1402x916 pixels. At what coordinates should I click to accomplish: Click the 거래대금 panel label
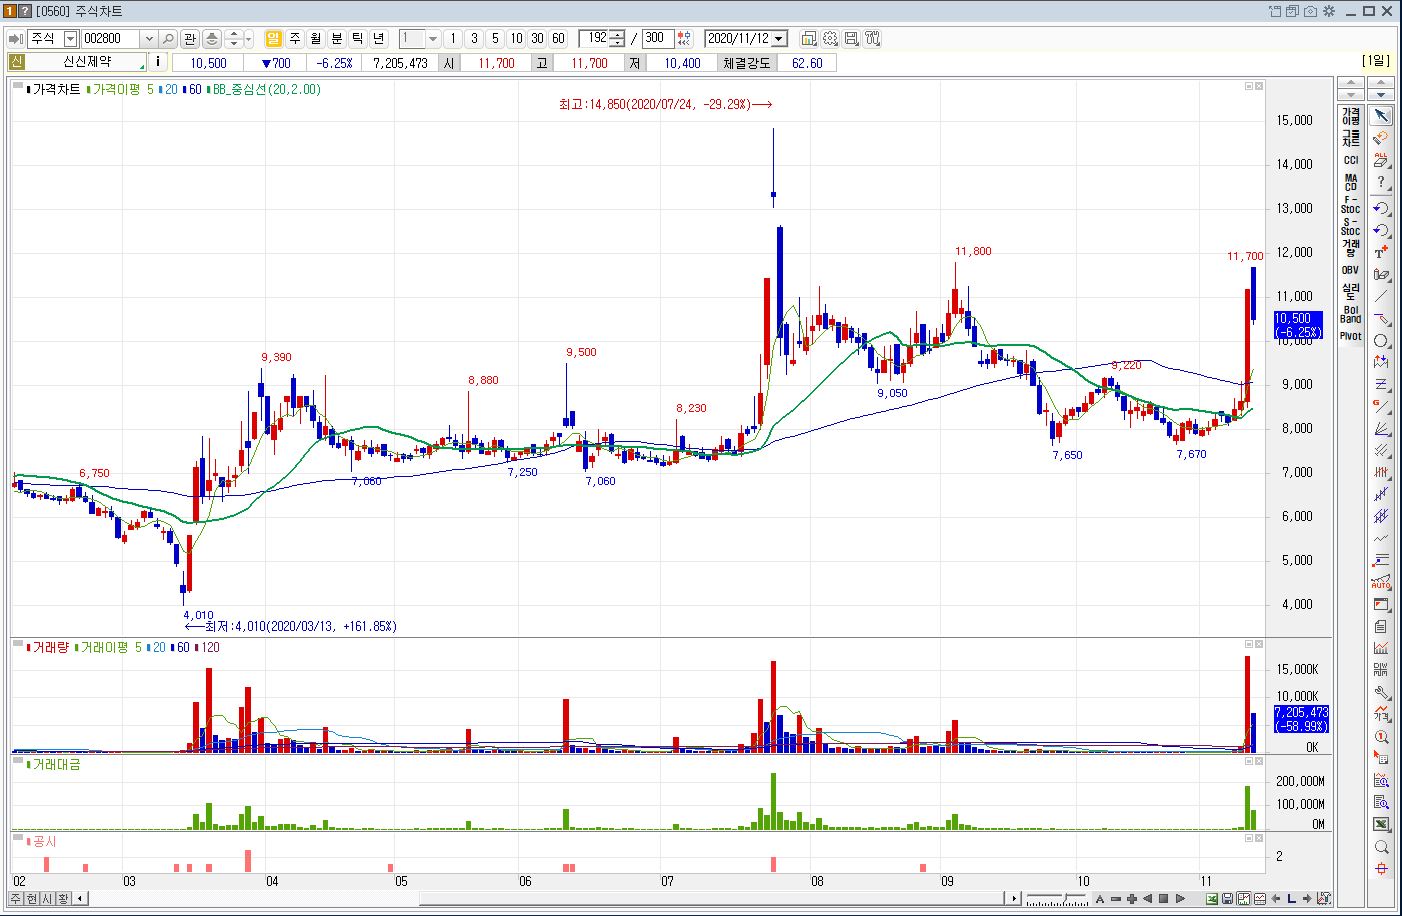[x=56, y=764]
